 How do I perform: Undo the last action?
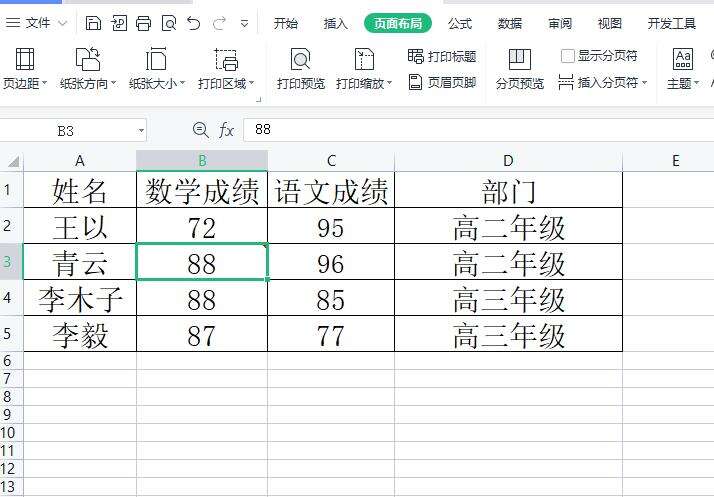pyautogui.click(x=194, y=23)
